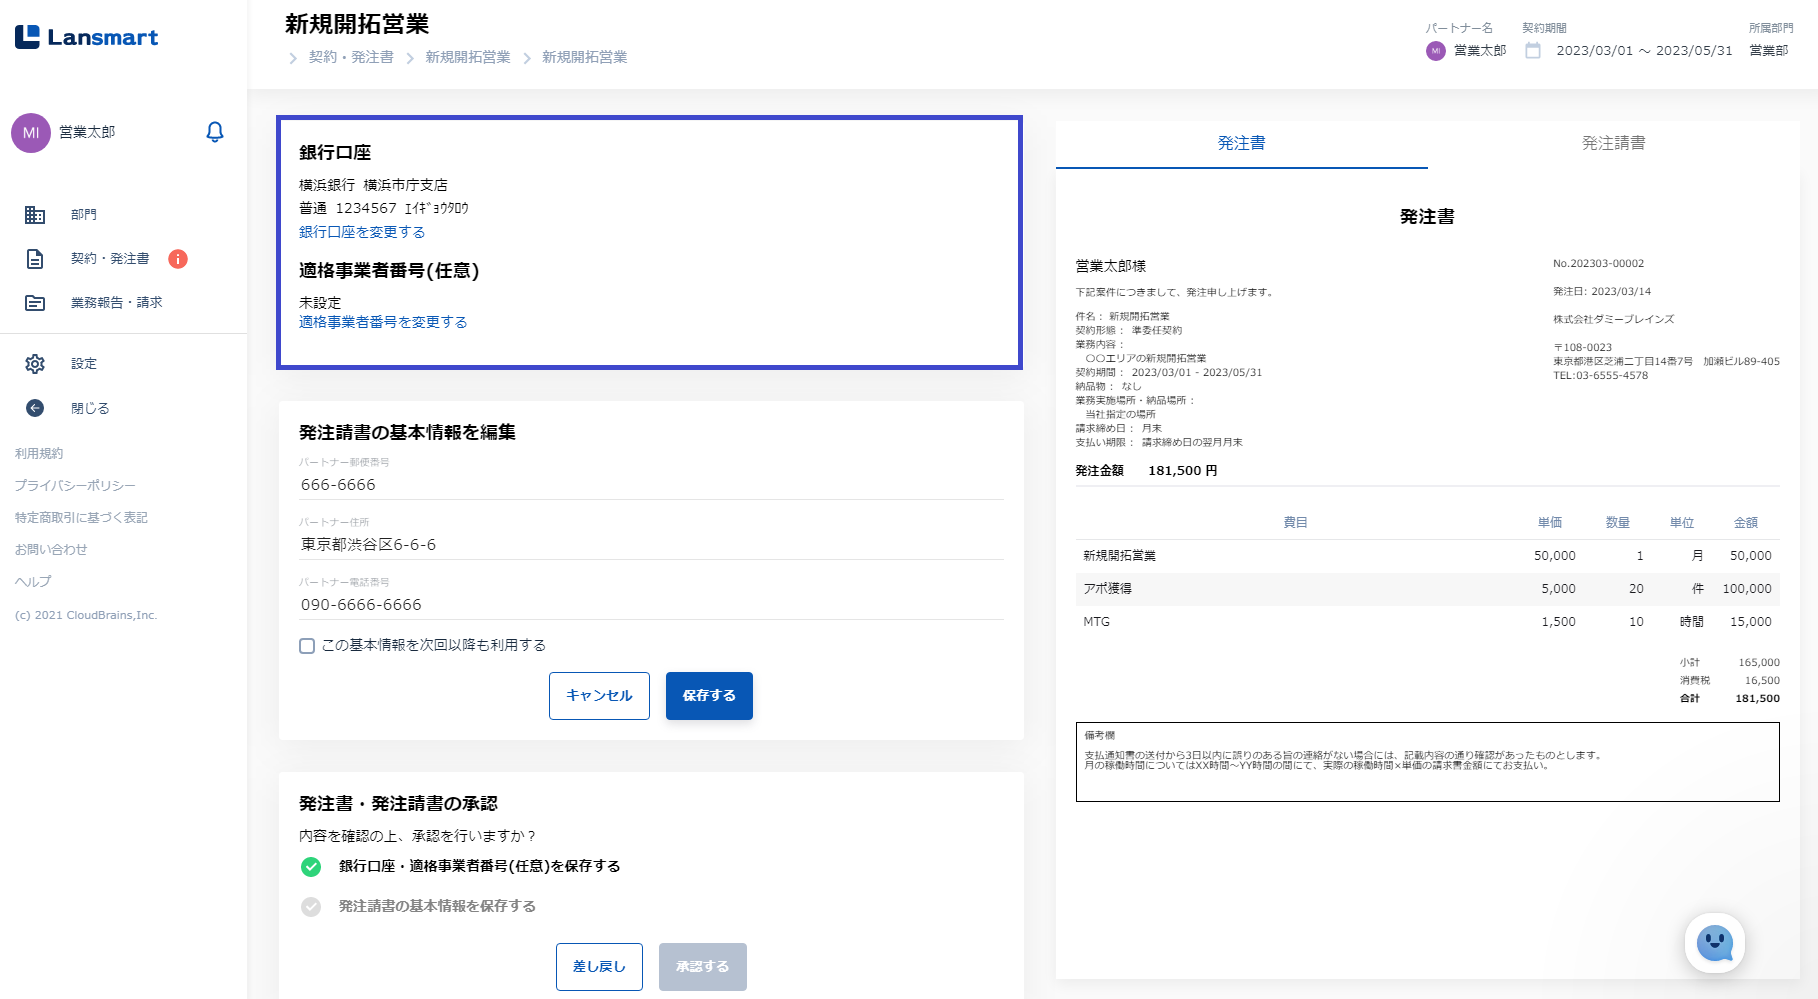The height and width of the screenshot is (999, 1818).
Task: Click gray check for 基本情報 save step
Action: pyautogui.click(x=311, y=906)
